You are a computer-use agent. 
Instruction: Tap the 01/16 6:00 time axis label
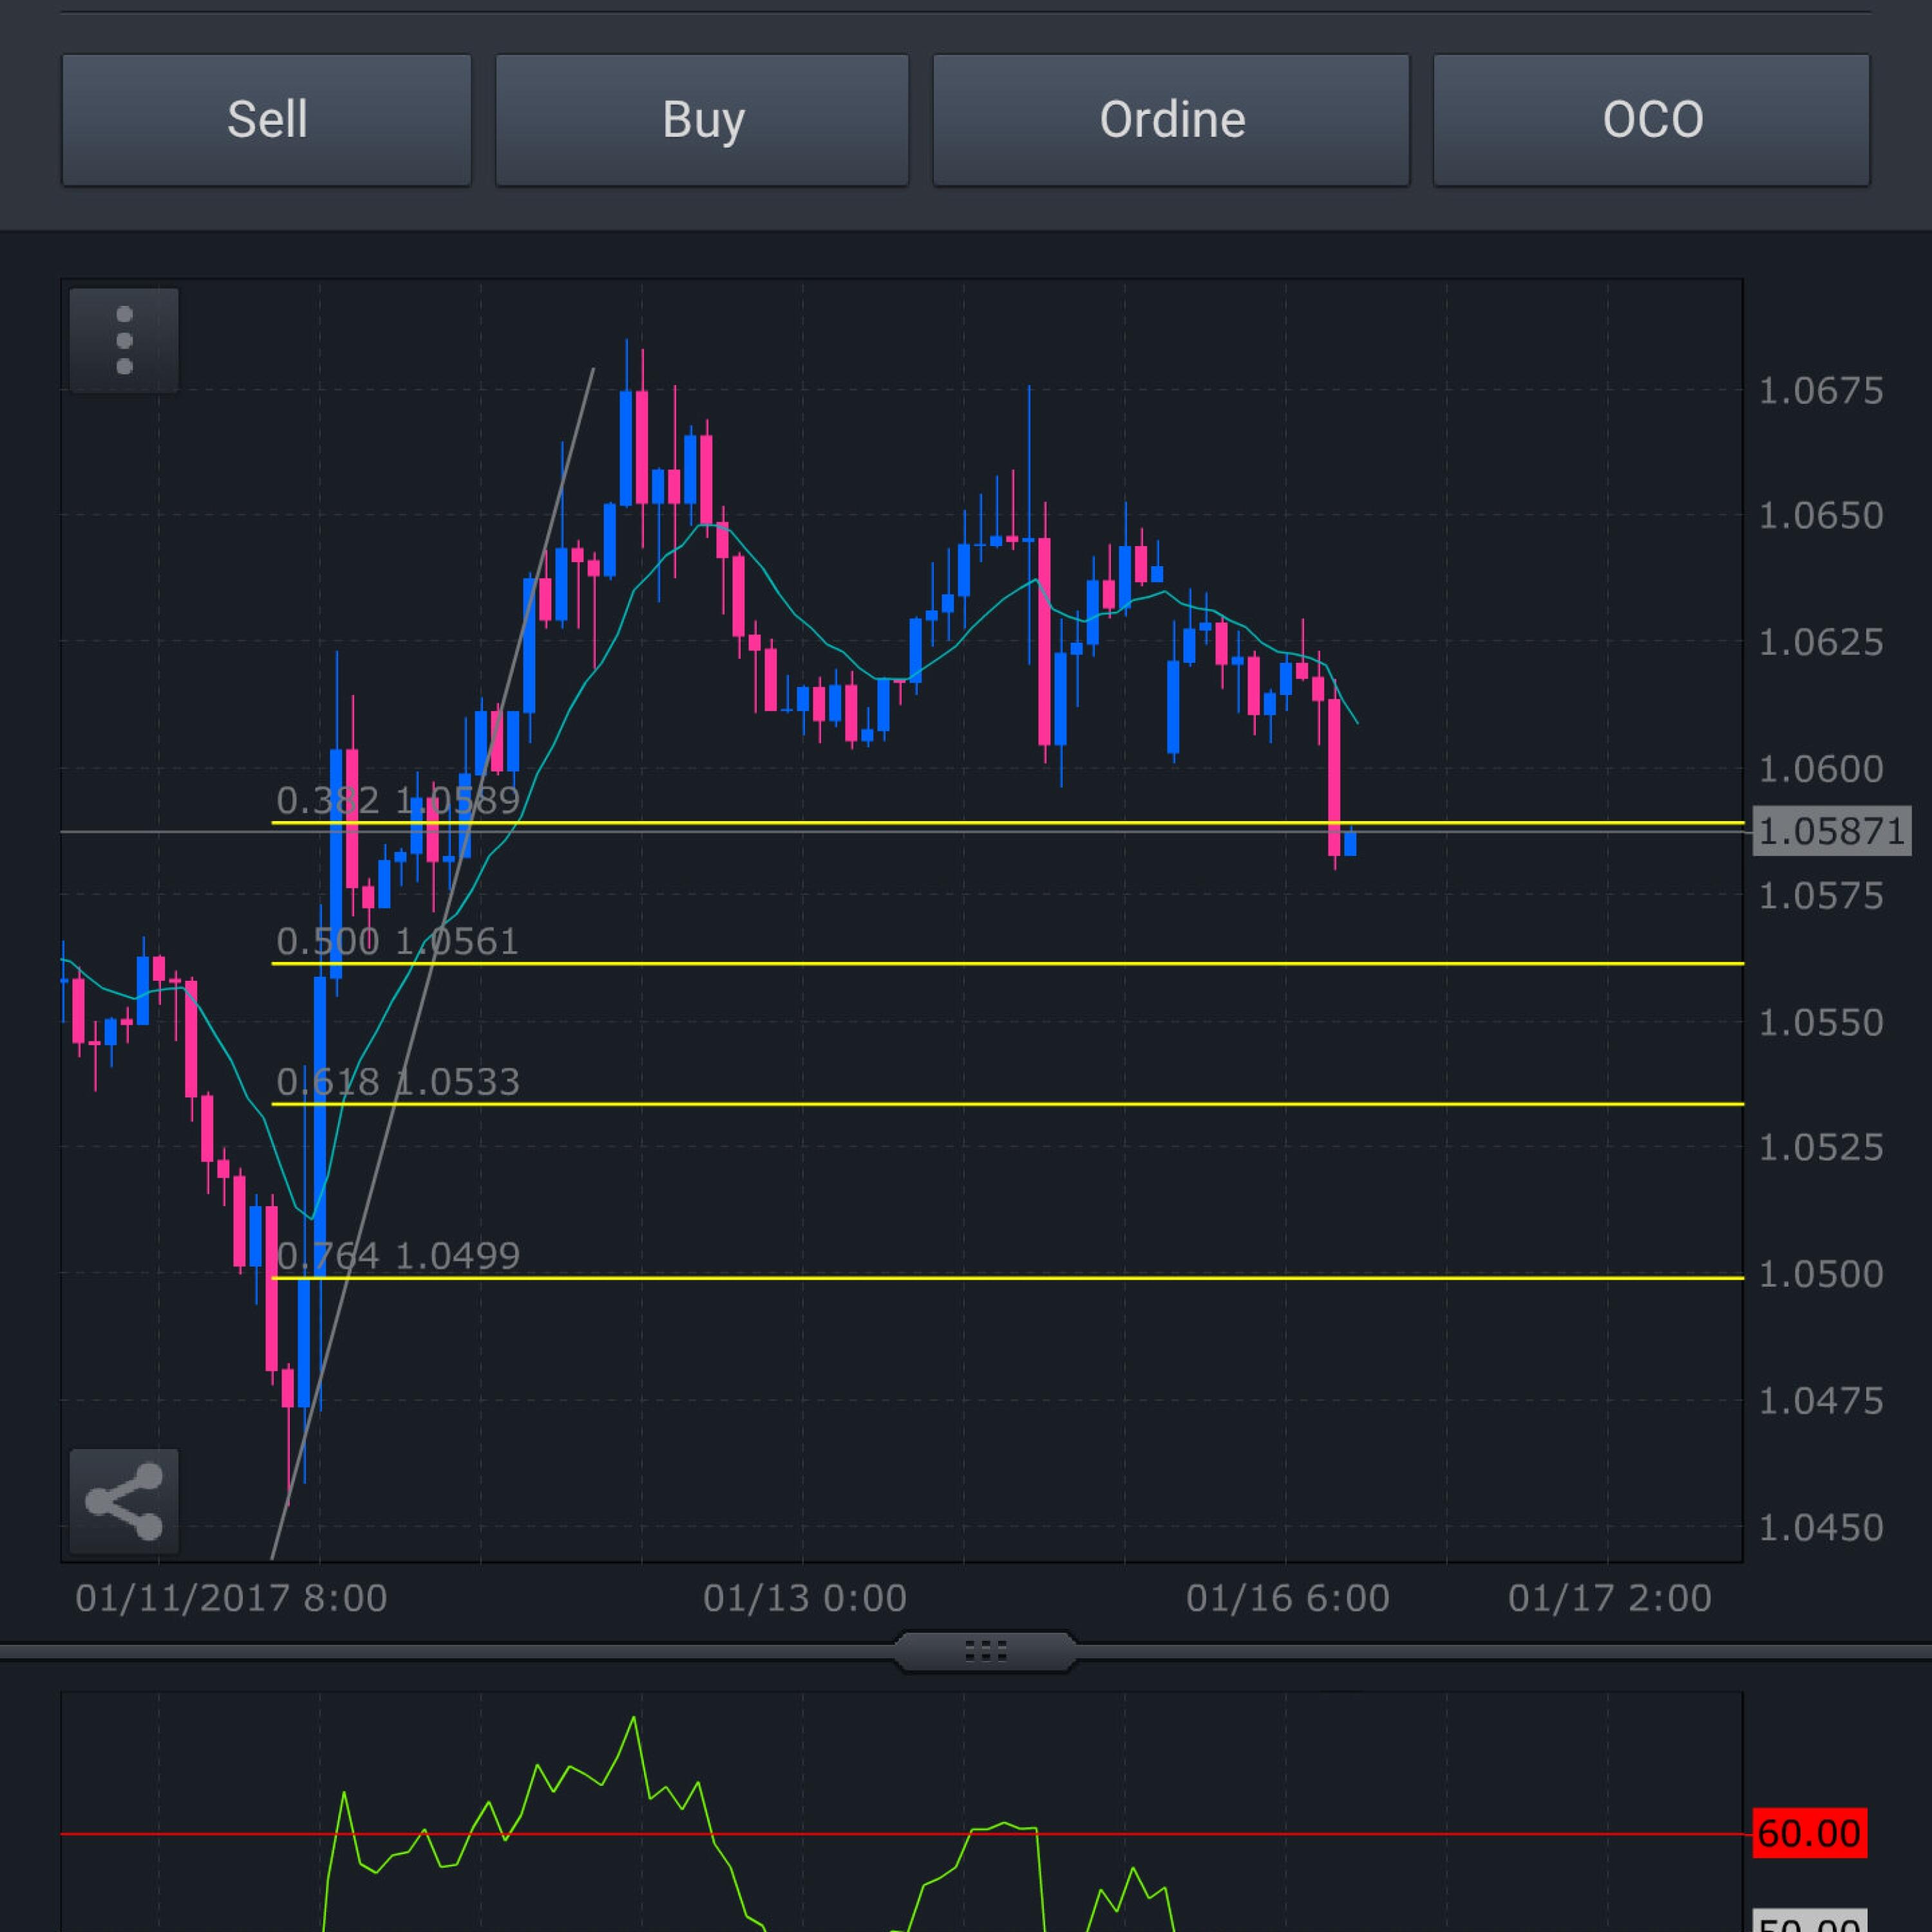coord(1287,1598)
